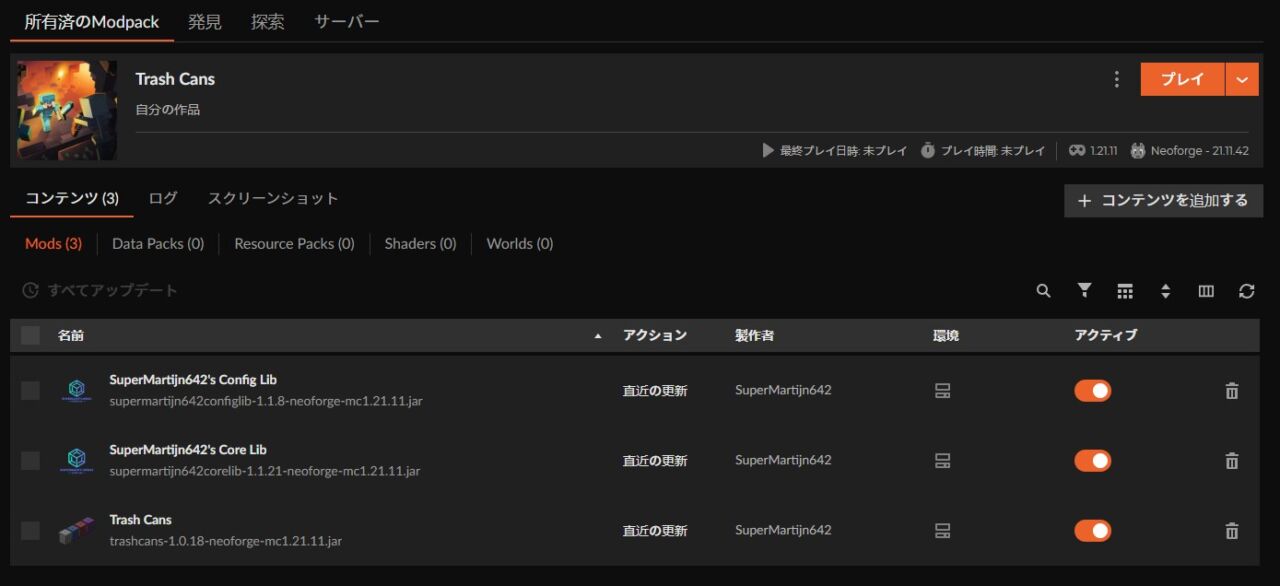Click 直近の更新 for Core Lib
Image resolution: width=1280 pixels, height=586 pixels.
click(655, 461)
